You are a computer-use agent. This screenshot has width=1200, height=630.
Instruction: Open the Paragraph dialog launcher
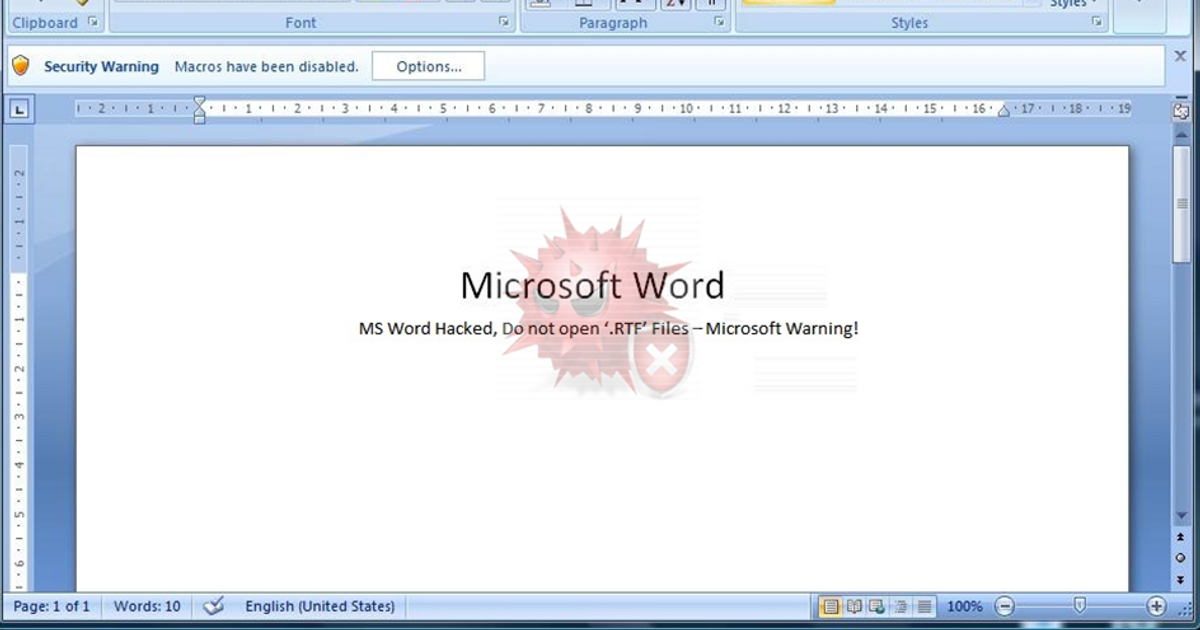pyautogui.click(x=719, y=22)
